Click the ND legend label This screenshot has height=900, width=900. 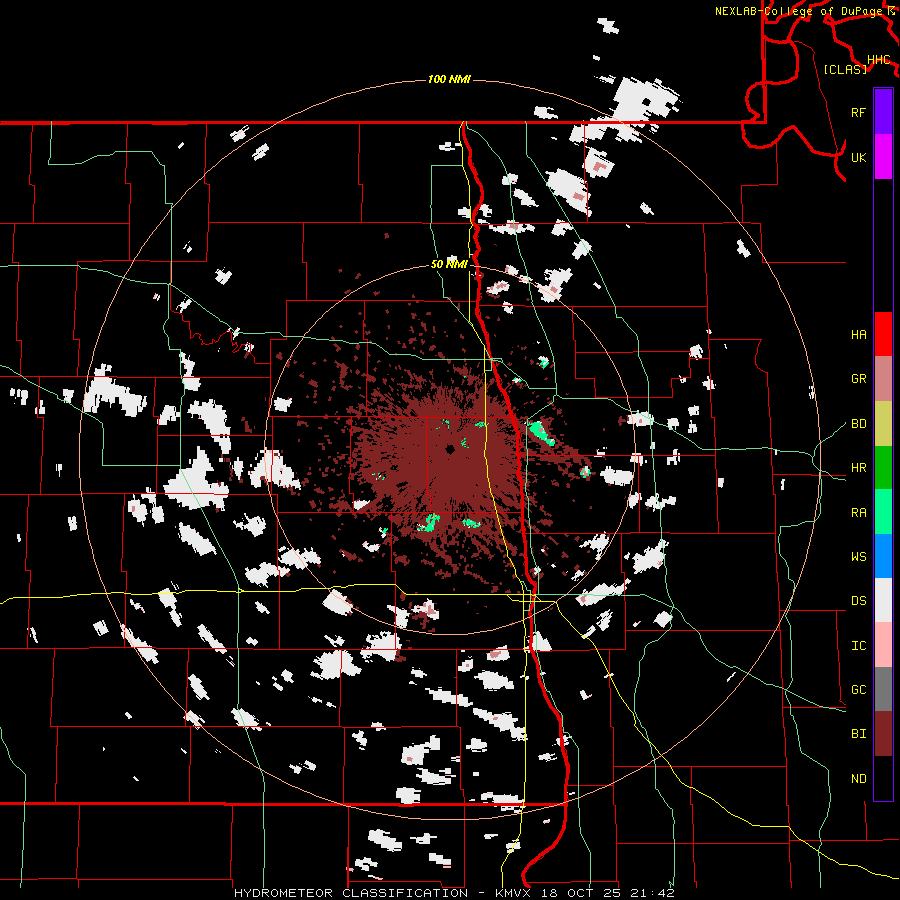click(x=859, y=779)
